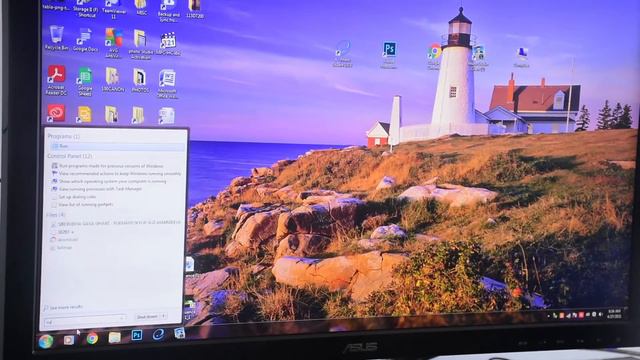Open the Google Docs desktop shortcut

85,39
